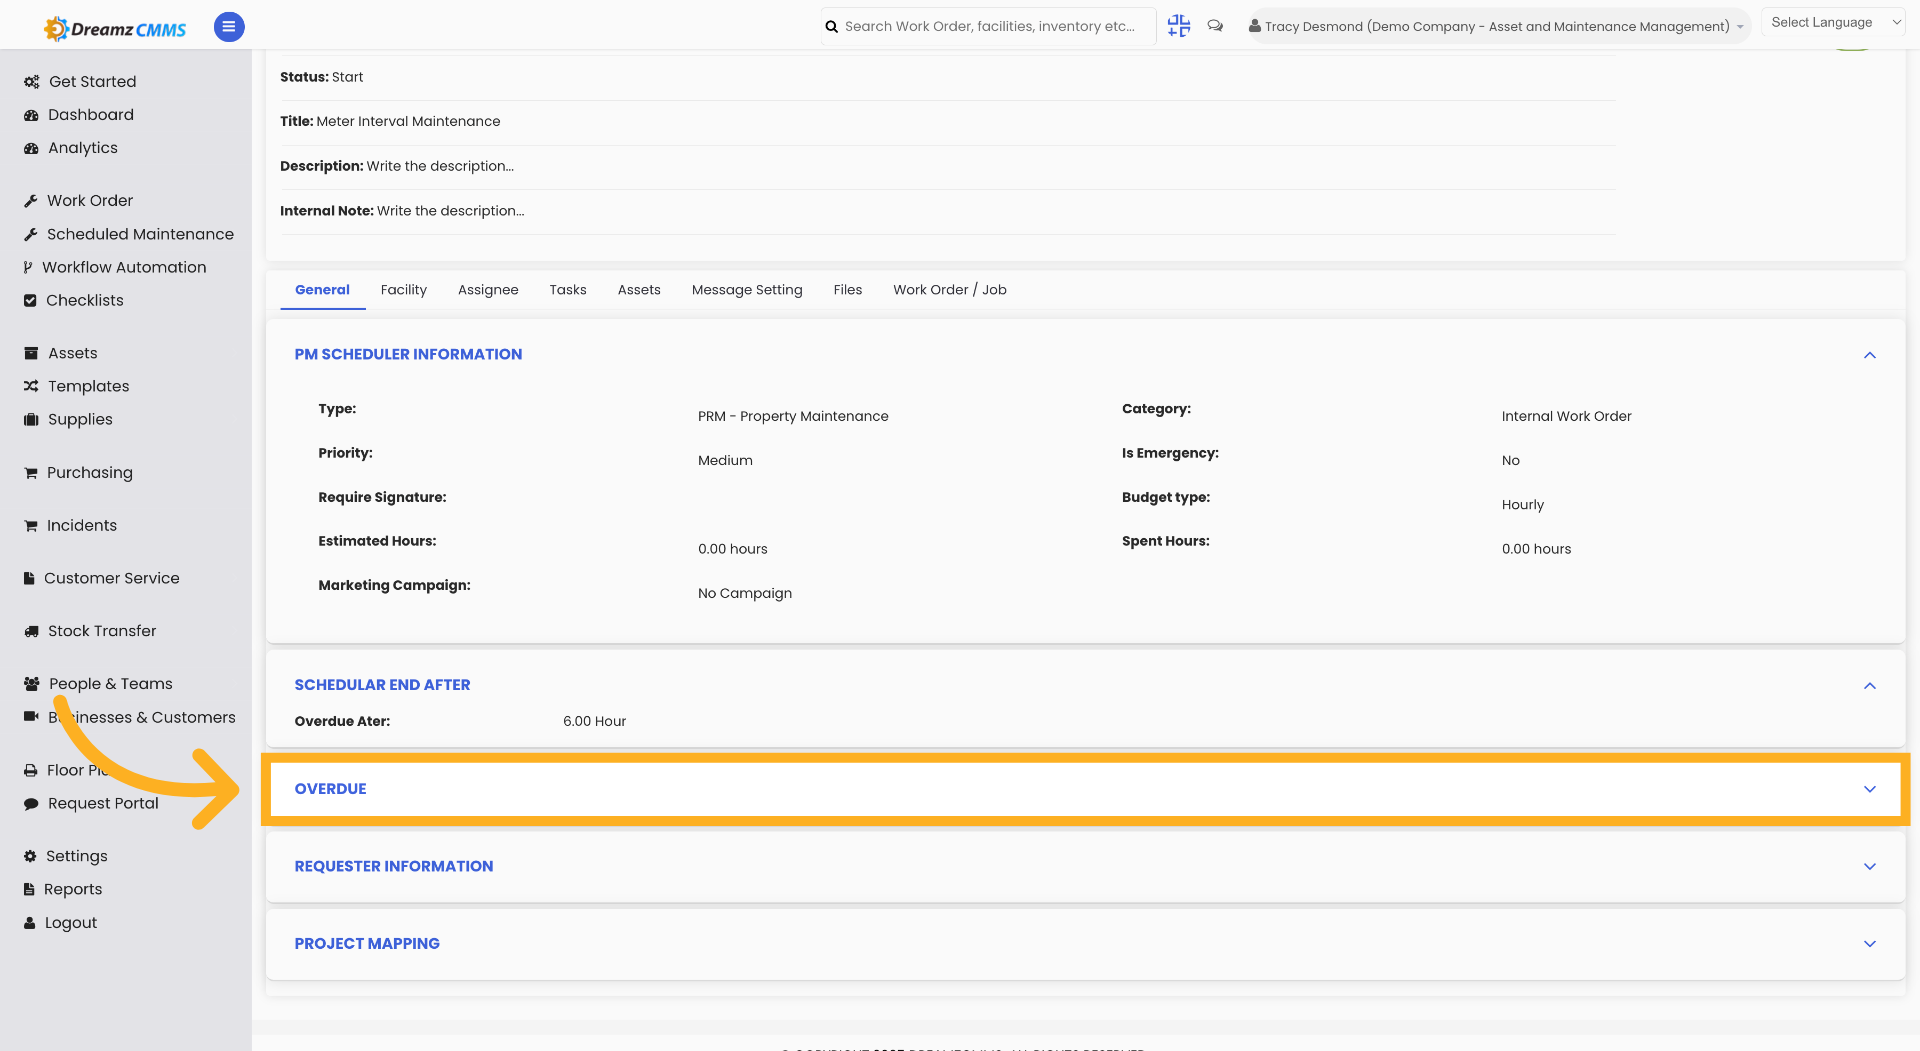Click the REQUESTER INFORMATION heading
The height and width of the screenshot is (1051, 1920).
[394, 866]
